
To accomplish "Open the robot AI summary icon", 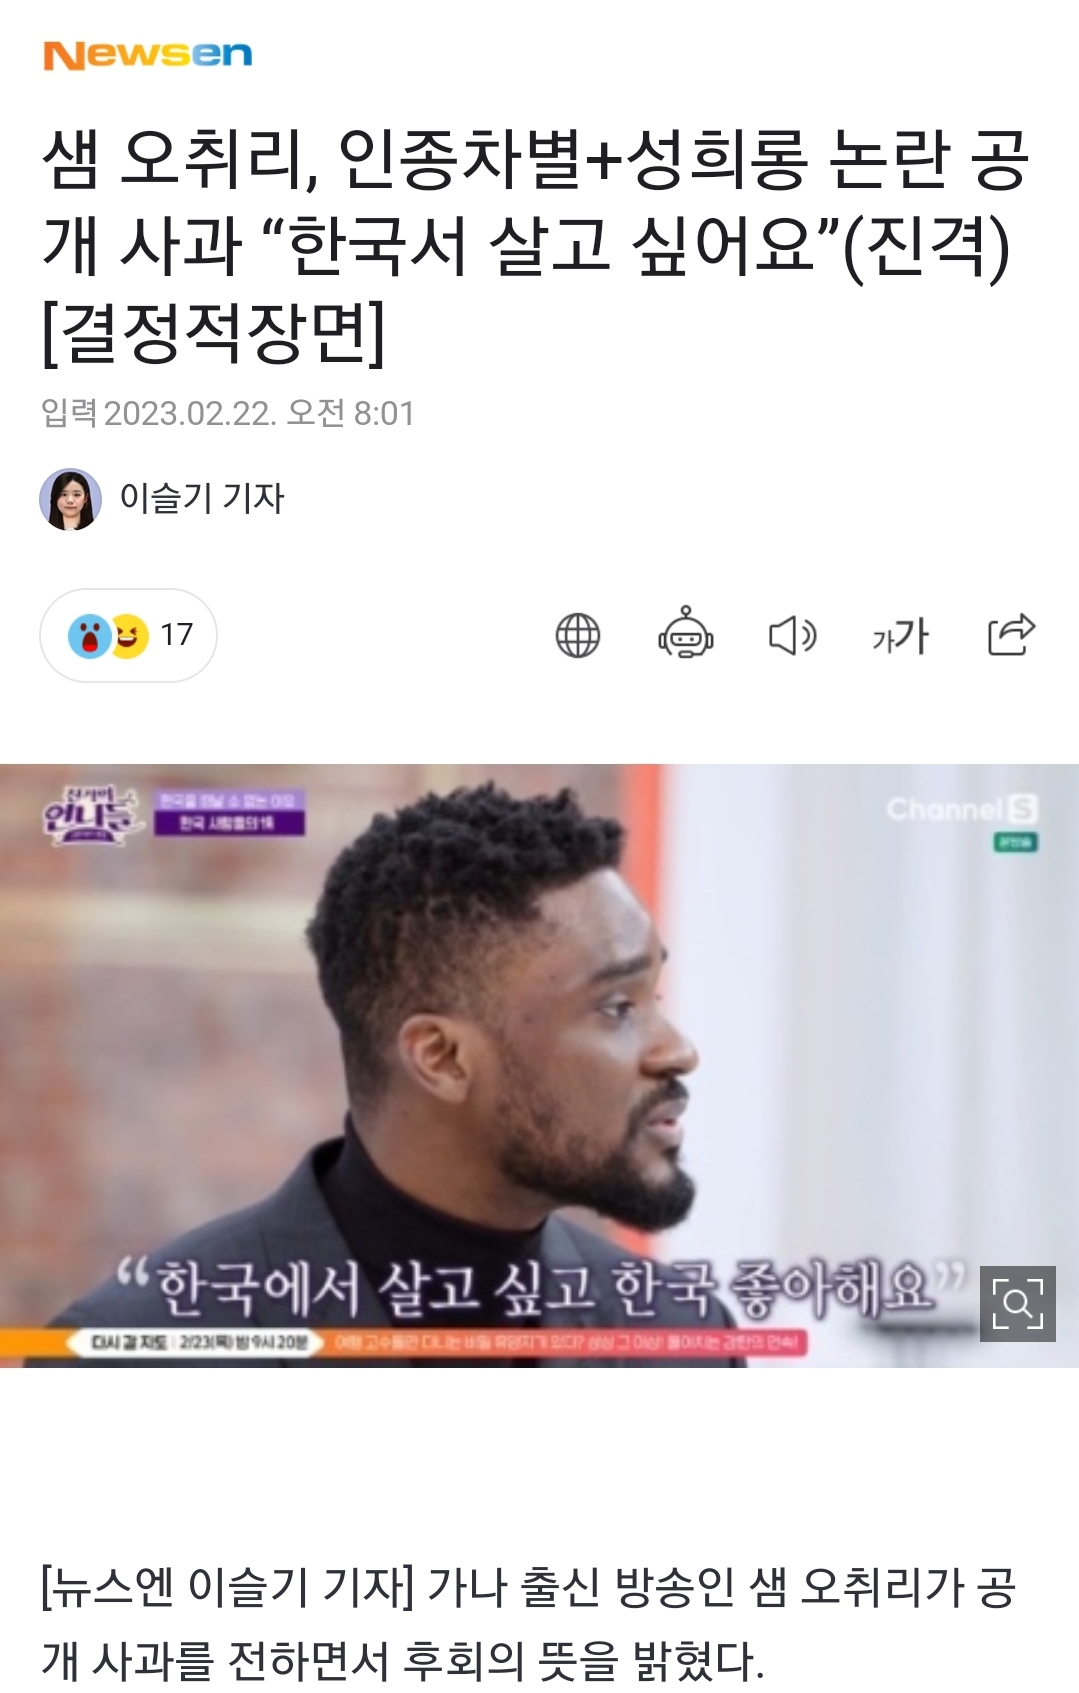I will tap(685, 633).
